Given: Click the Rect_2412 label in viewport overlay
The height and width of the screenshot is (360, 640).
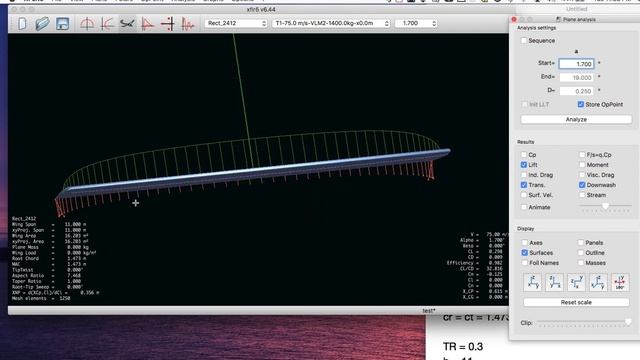Looking at the screenshot, I should coord(24,219).
